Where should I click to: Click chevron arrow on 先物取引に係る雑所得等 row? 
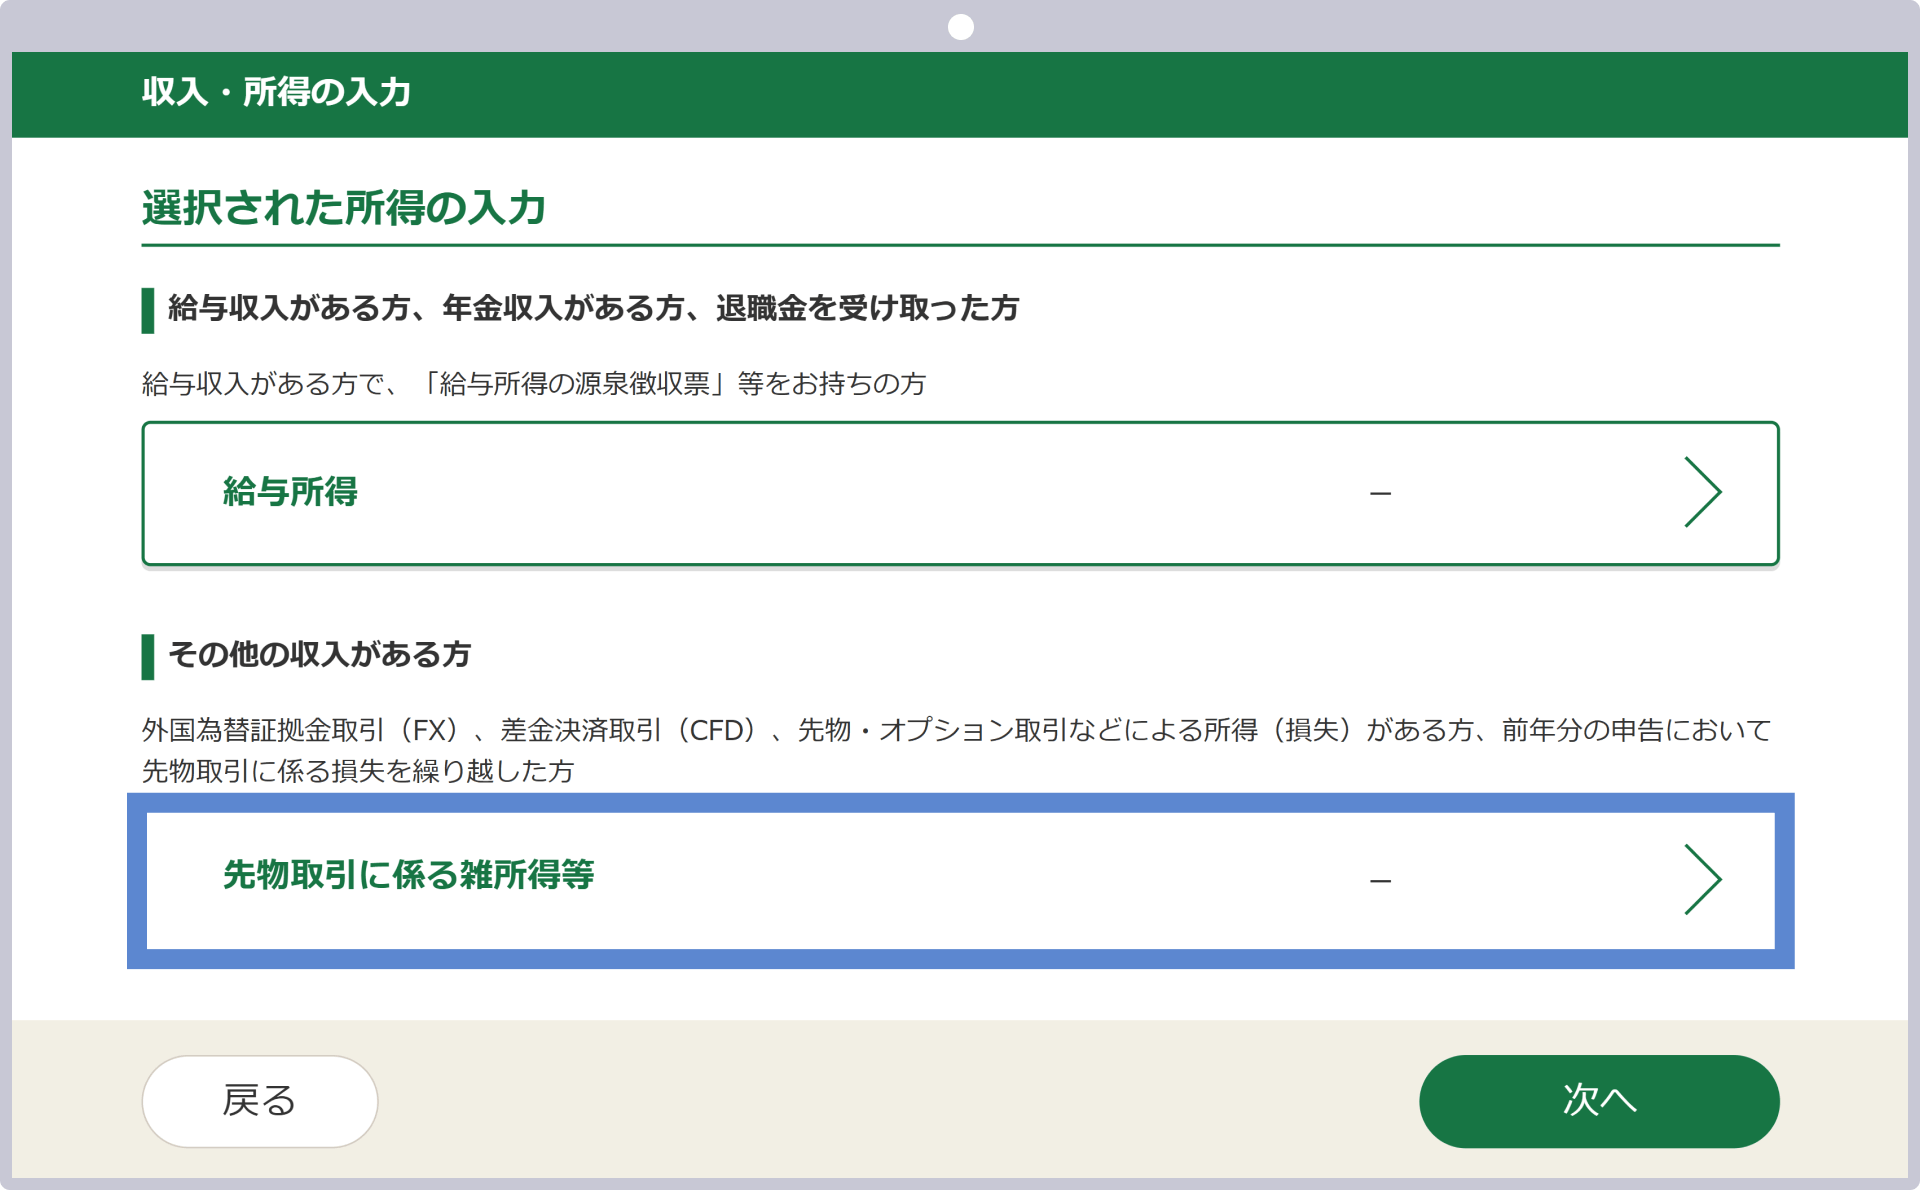point(1702,880)
